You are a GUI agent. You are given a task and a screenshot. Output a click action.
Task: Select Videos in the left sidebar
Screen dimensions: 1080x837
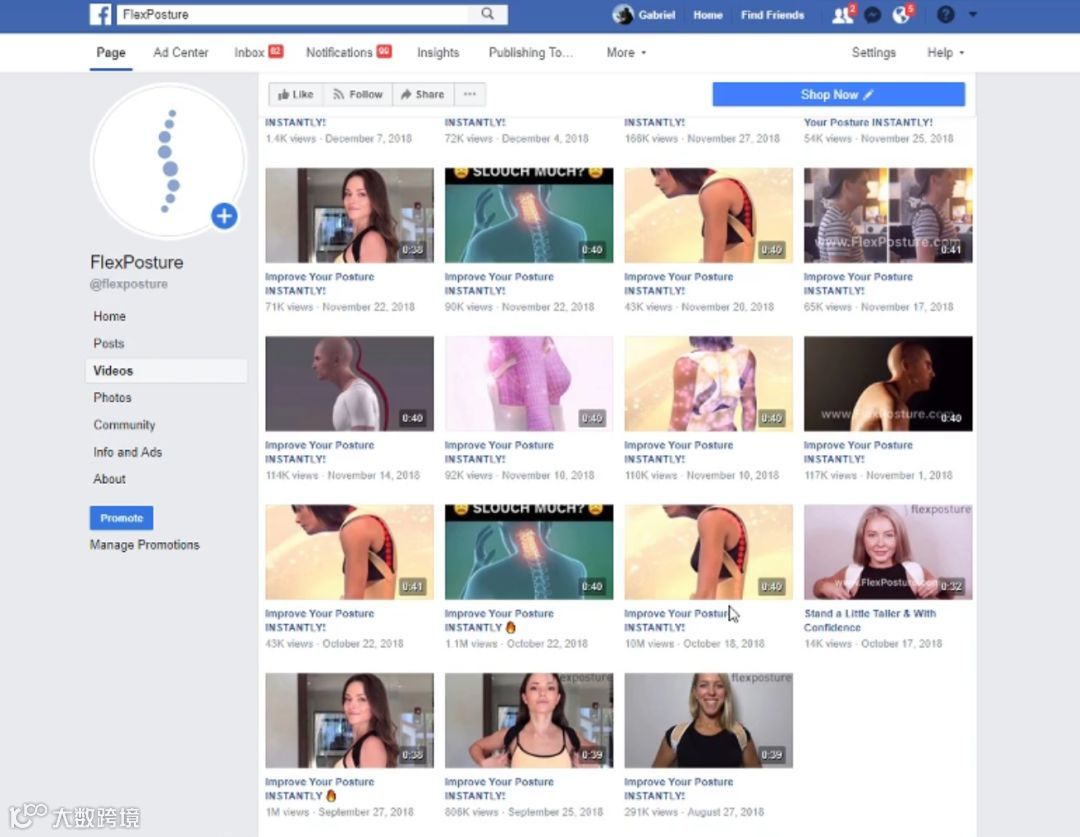tap(166, 371)
